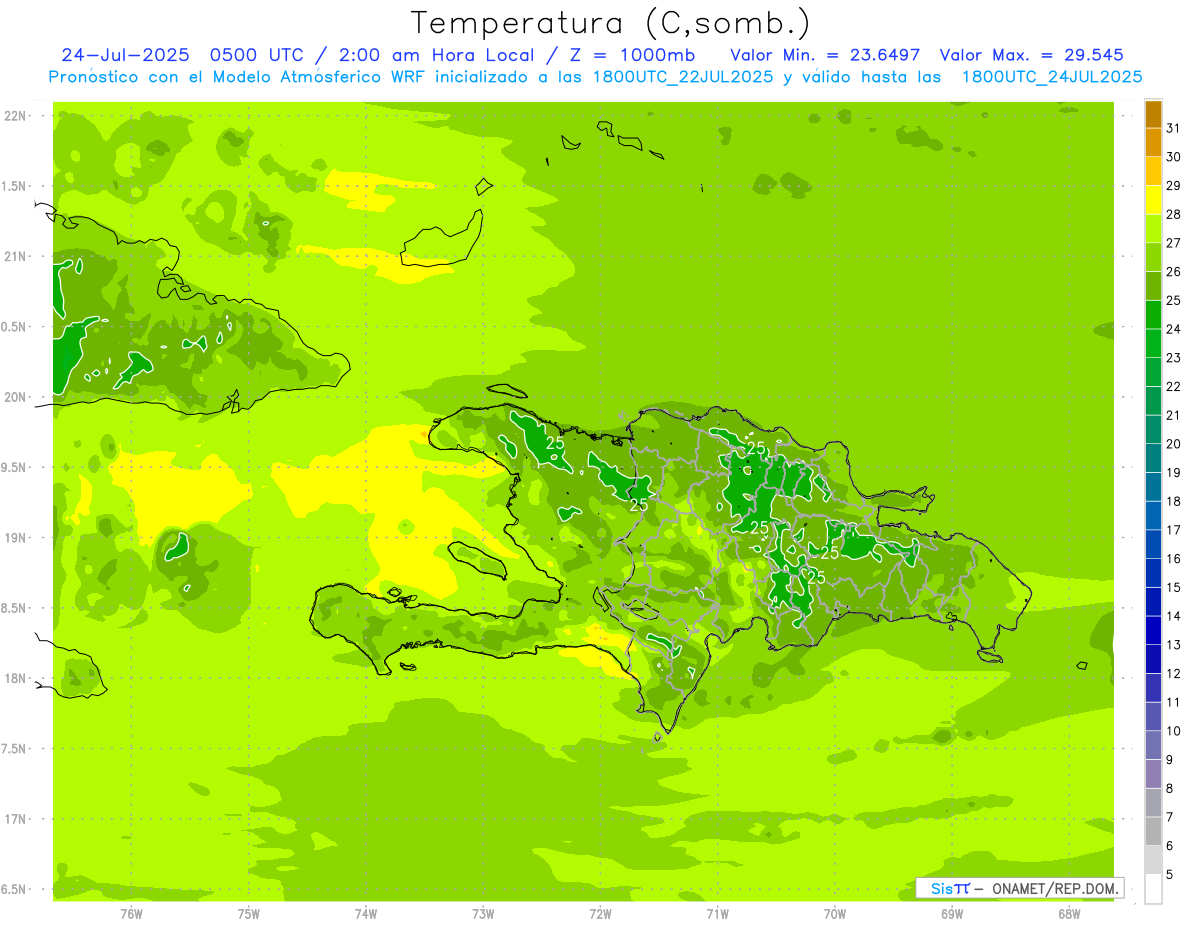Viewport: 1200px width, 927px height.
Task: Pick the gray legend swatch between 6 and 7
Action: (1153, 831)
